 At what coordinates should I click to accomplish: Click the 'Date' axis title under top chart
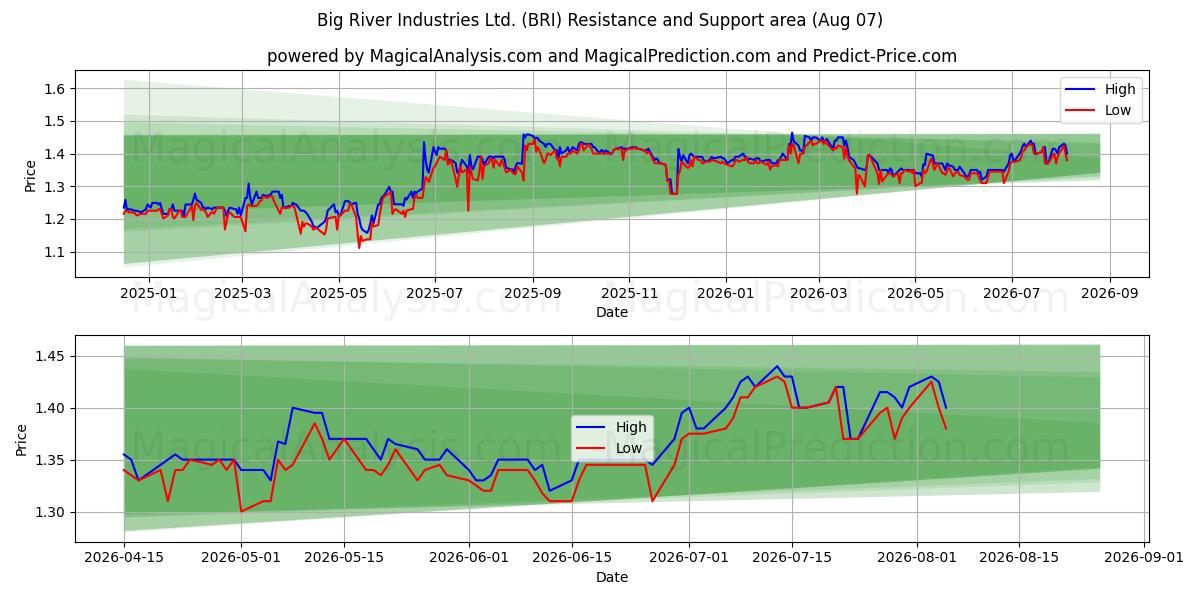pos(612,312)
